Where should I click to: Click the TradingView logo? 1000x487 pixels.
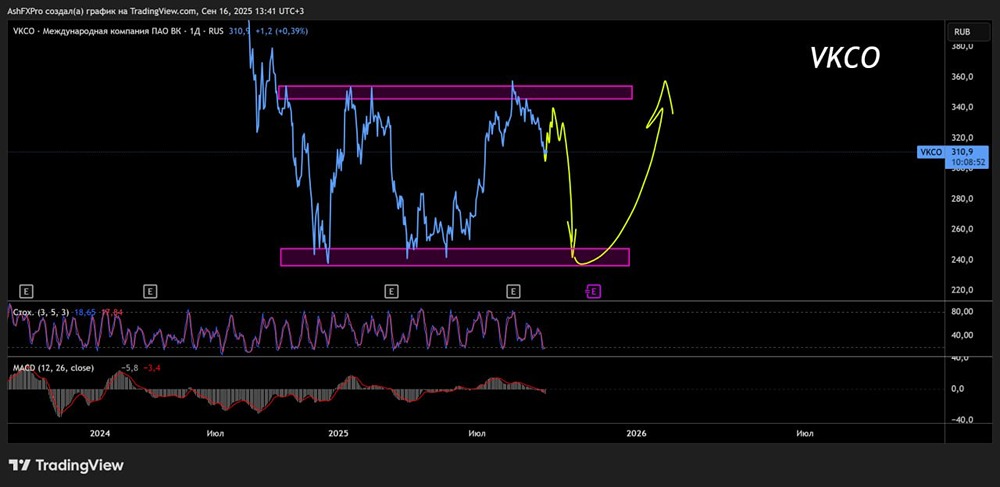(66, 465)
